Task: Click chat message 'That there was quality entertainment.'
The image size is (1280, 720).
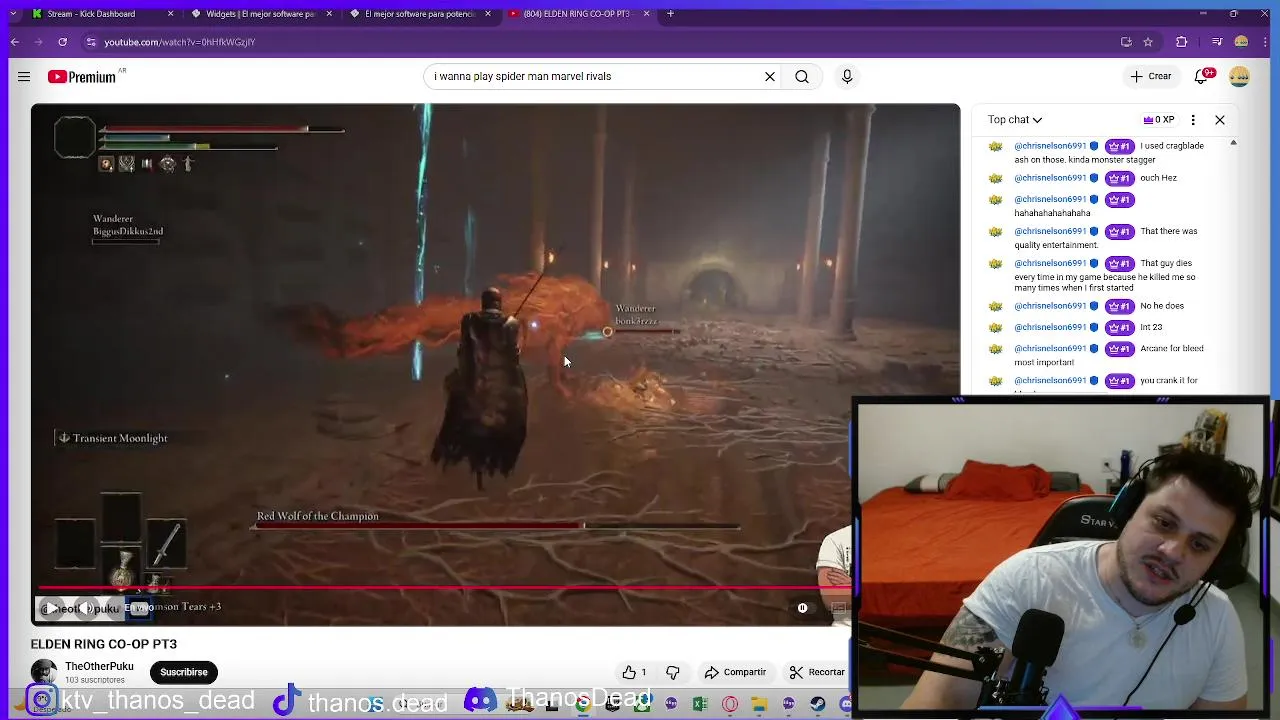Action: [x=1106, y=238]
